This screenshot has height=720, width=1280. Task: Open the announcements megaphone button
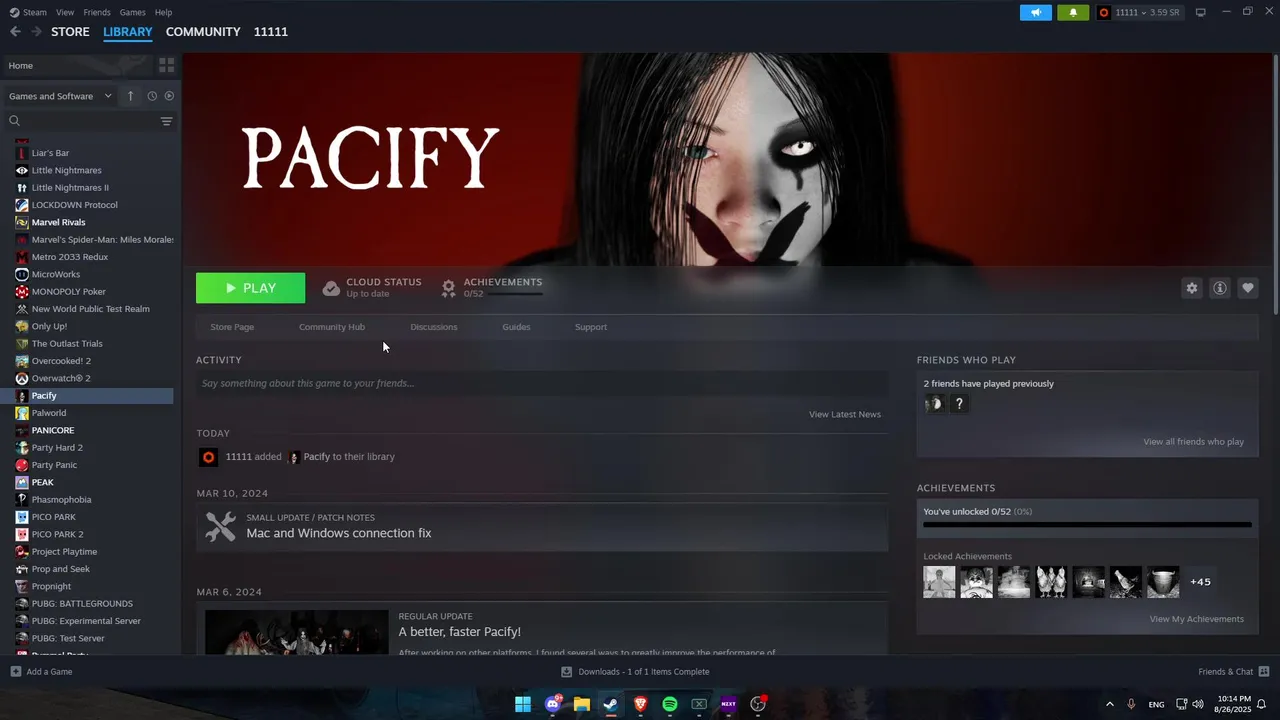(1036, 12)
